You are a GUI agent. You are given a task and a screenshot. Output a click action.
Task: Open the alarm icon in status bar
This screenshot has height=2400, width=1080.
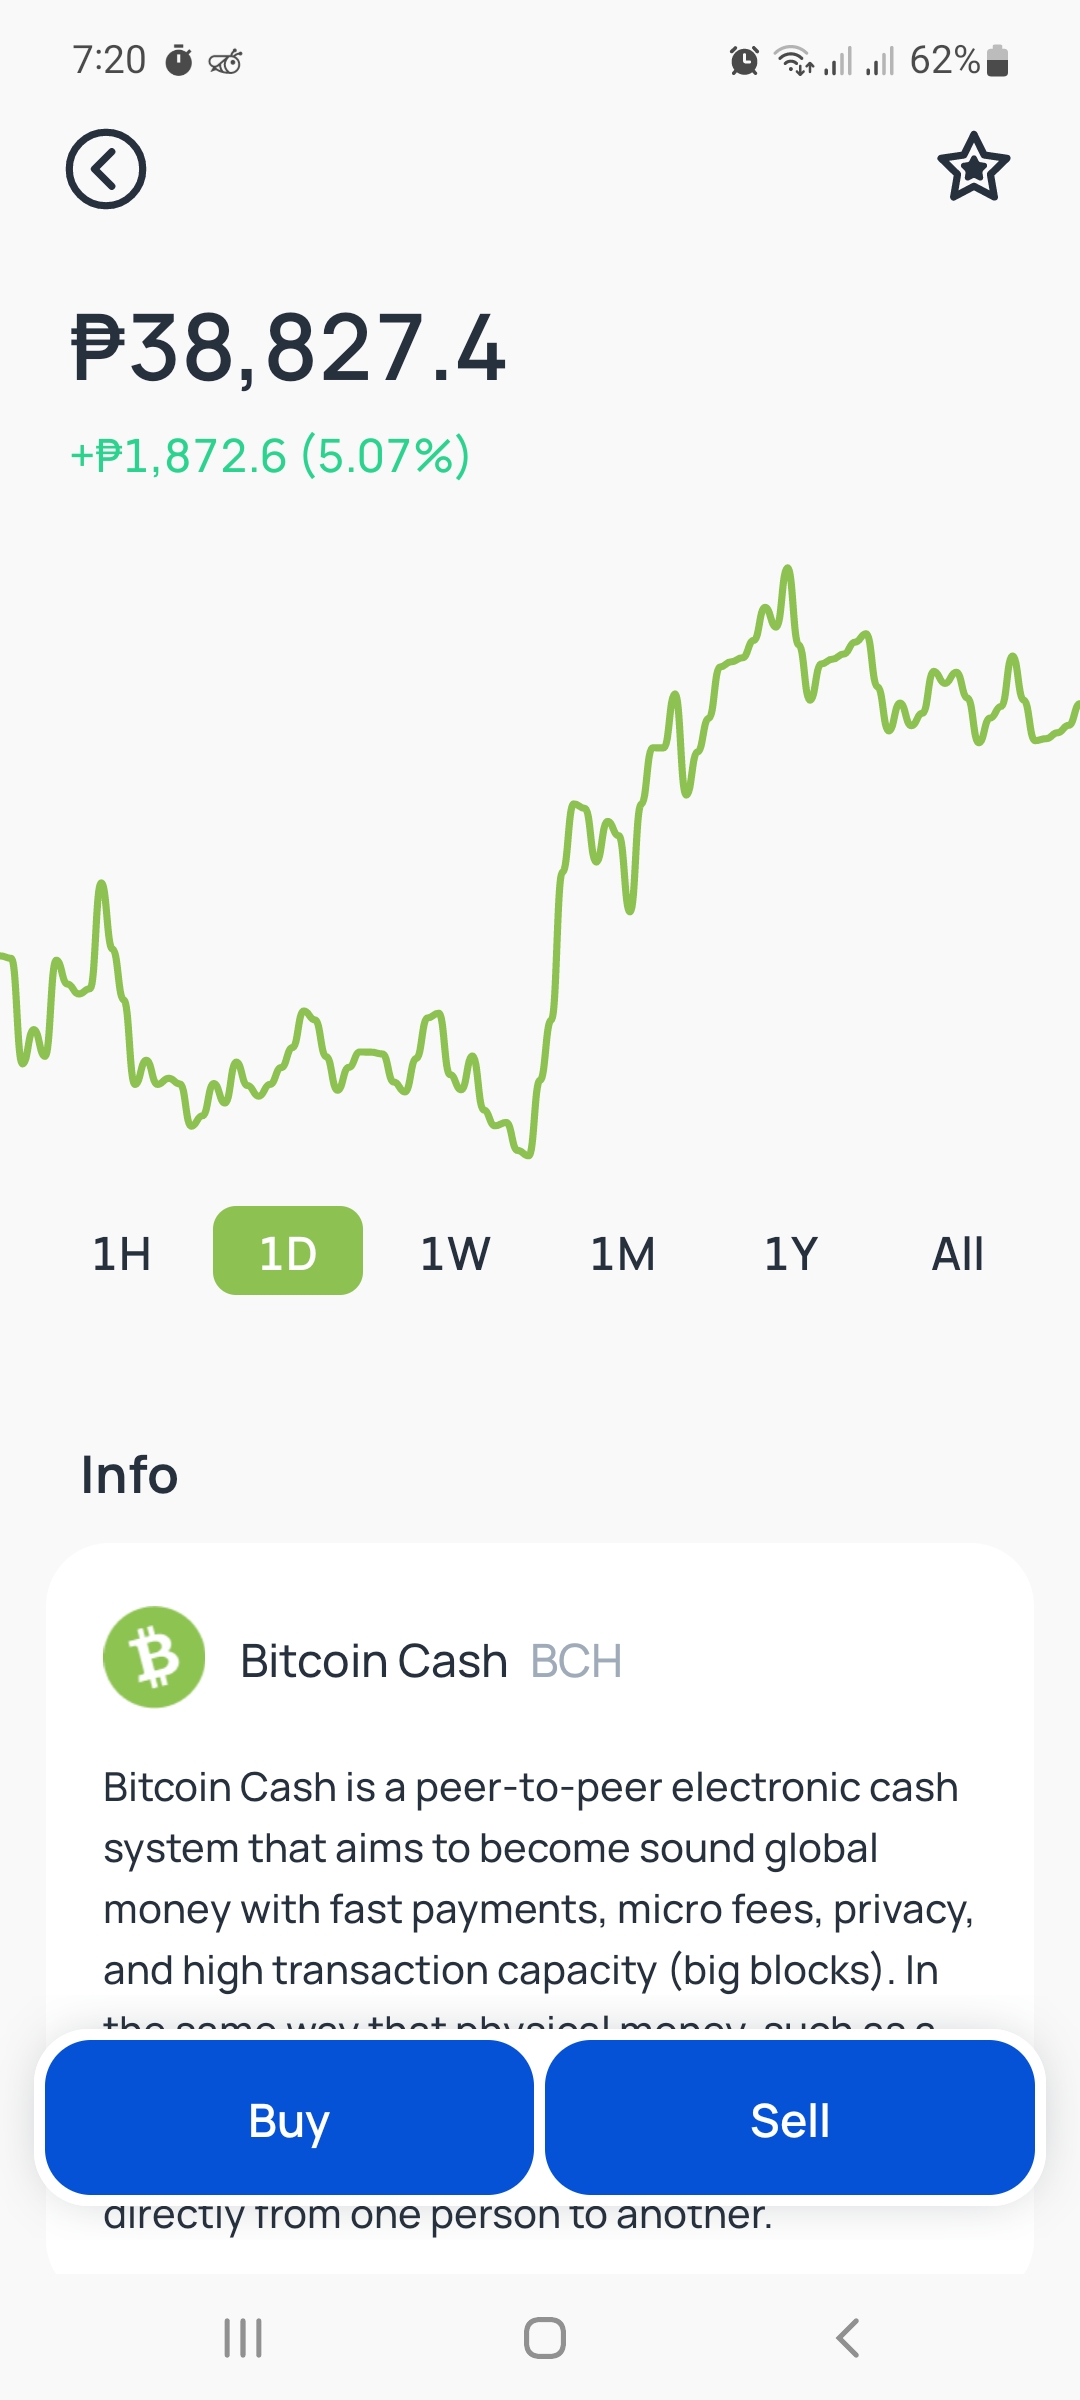[744, 61]
